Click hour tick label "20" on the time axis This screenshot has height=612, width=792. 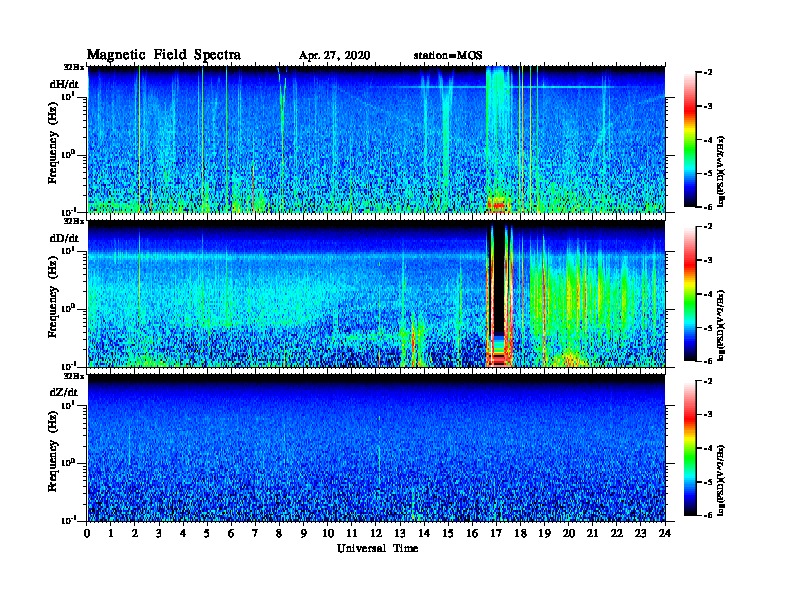click(x=569, y=533)
